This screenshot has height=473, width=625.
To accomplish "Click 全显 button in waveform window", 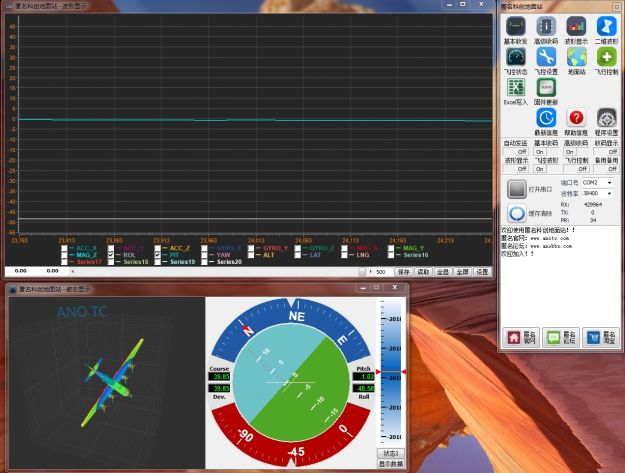I will pos(442,272).
